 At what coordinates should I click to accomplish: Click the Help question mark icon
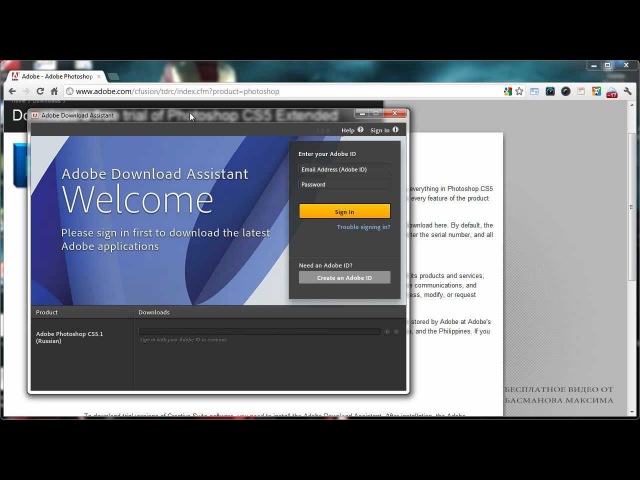(x=360, y=129)
